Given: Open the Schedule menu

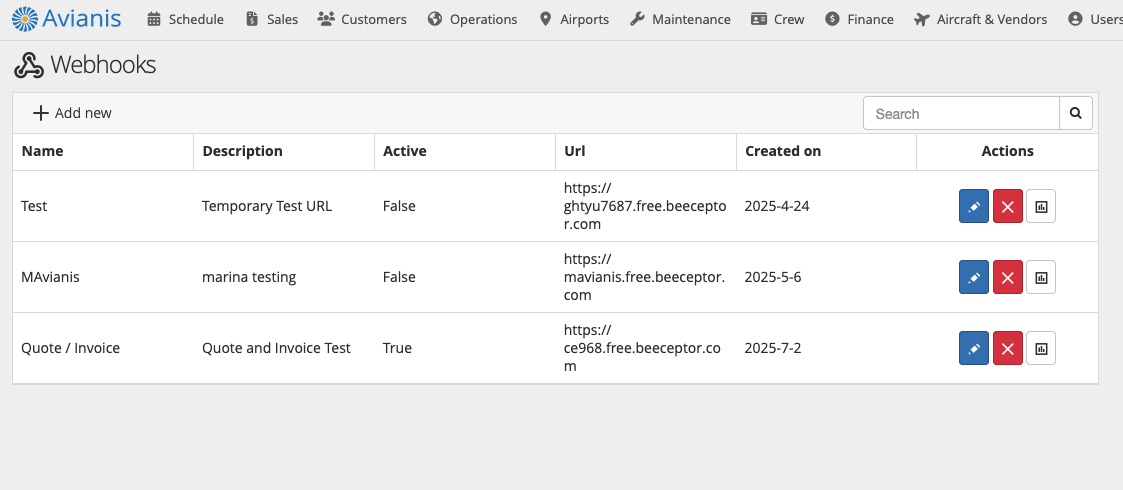Looking at the screenshot, I should tap(185, 19).
